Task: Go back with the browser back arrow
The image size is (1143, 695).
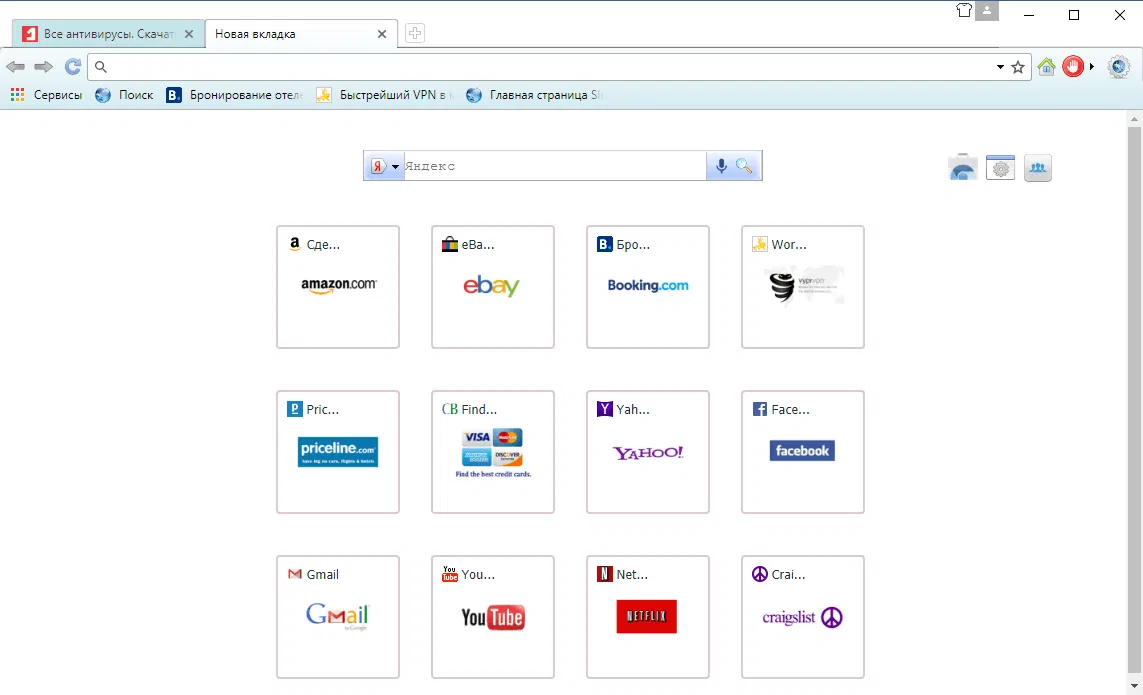Action: (15, 67)
